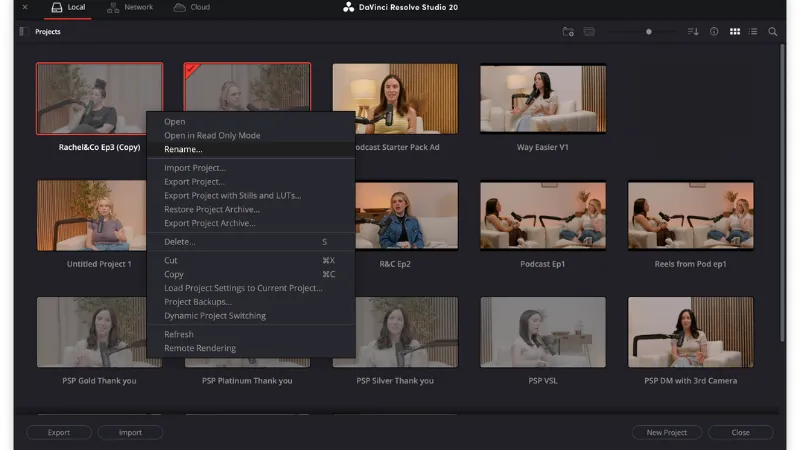Close the Project Manager with the X icon
This screenshot has width=800, height=450.
pos(25,7)
